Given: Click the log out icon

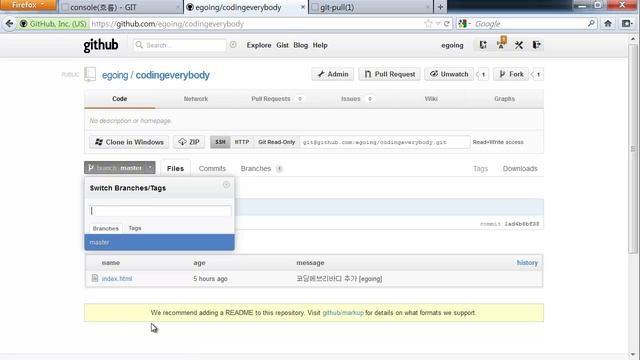Looking at the screenshot, I should point(536,45).
